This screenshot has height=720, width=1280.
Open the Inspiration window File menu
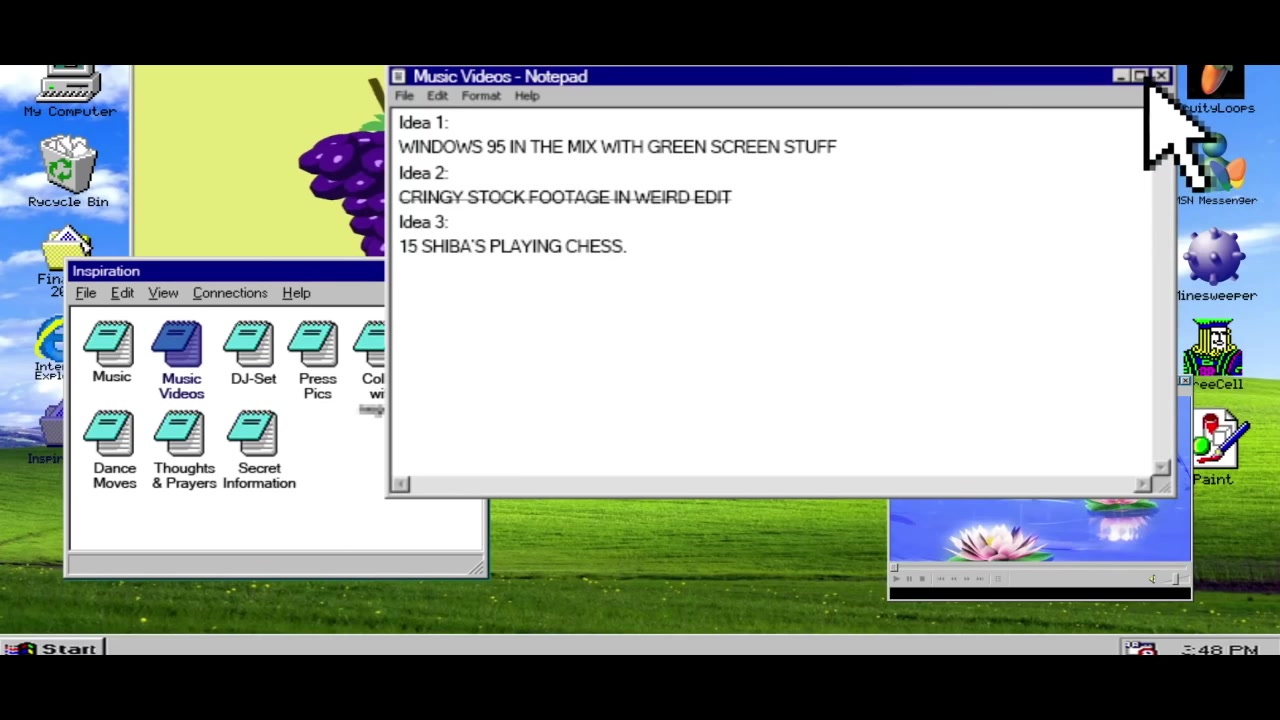(86, 293)
